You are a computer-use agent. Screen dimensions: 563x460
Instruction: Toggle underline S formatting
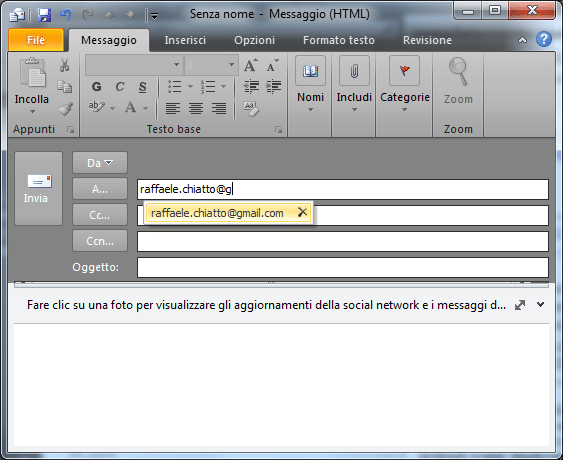click(143, 87)
